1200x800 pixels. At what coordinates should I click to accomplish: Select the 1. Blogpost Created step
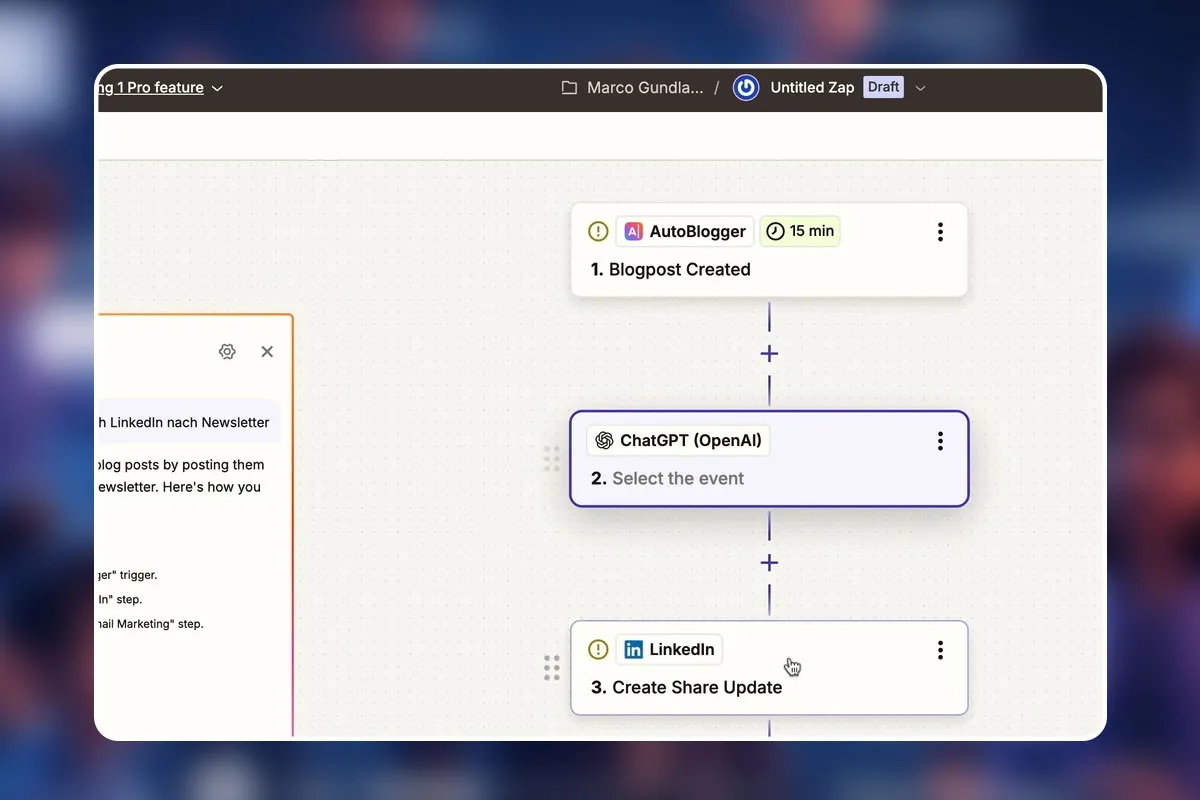769,250
